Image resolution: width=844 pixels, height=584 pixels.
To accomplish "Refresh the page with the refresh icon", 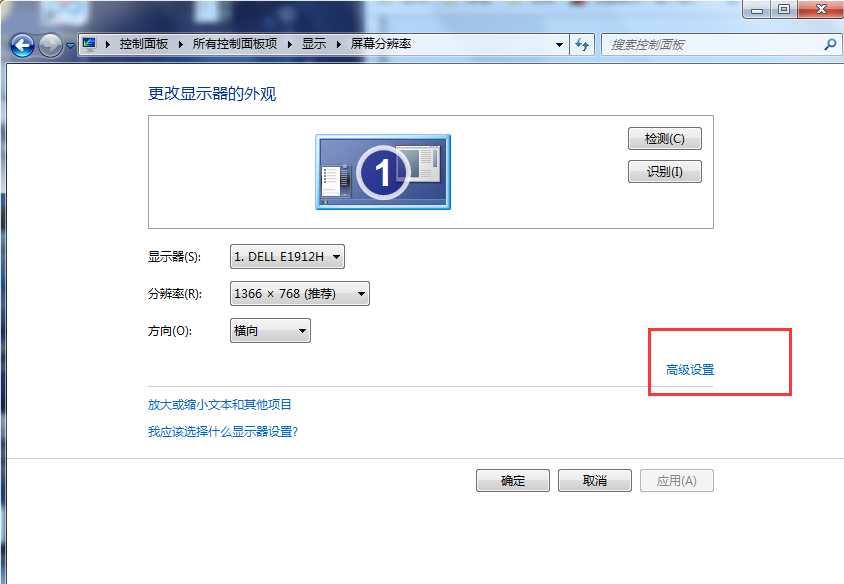I will click(582, 45).
